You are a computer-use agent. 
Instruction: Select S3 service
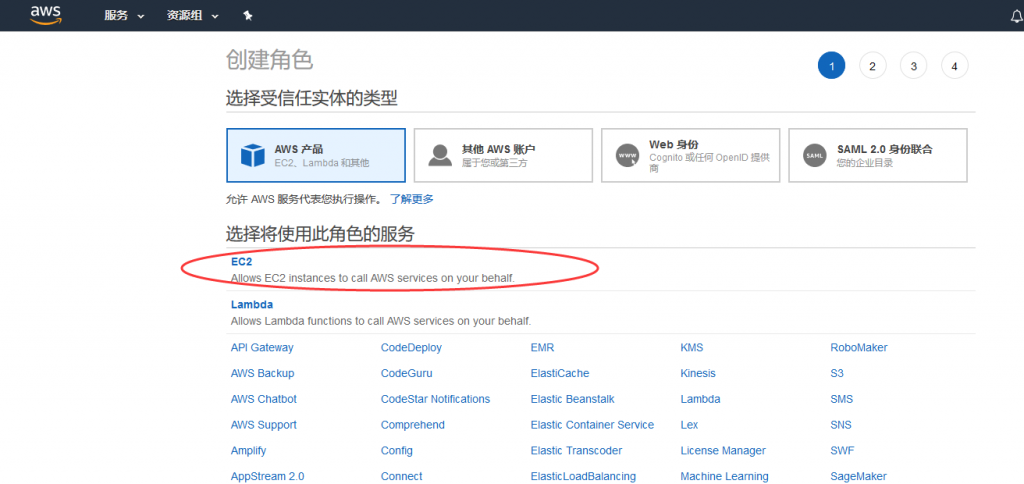(837, 374)
